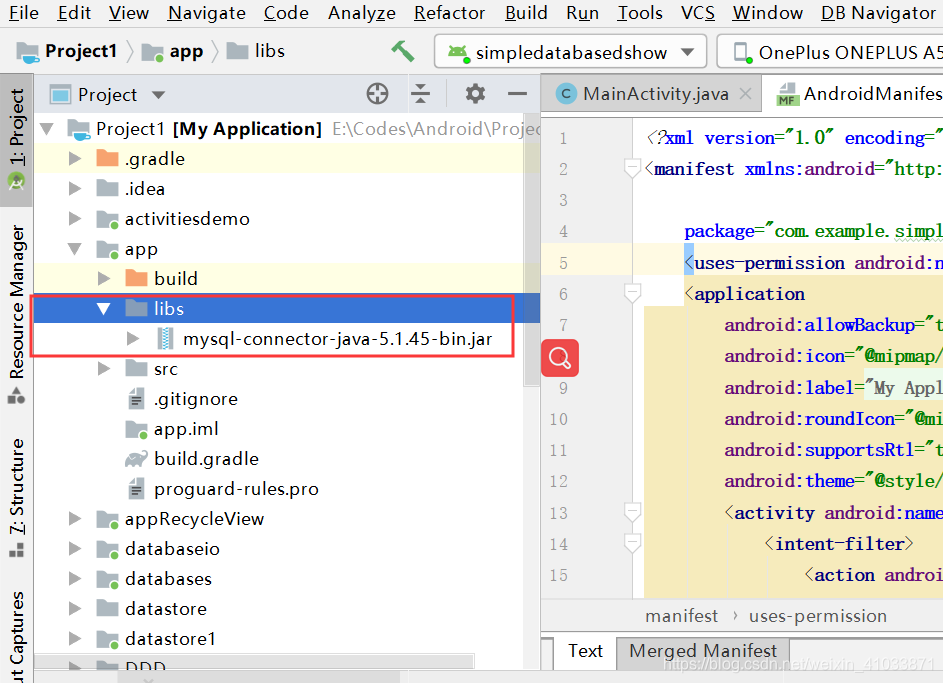The height and width of the screenshot is (683, 943).
Task: Click the locate/scroll-from-source target icon
Action: 378,94
